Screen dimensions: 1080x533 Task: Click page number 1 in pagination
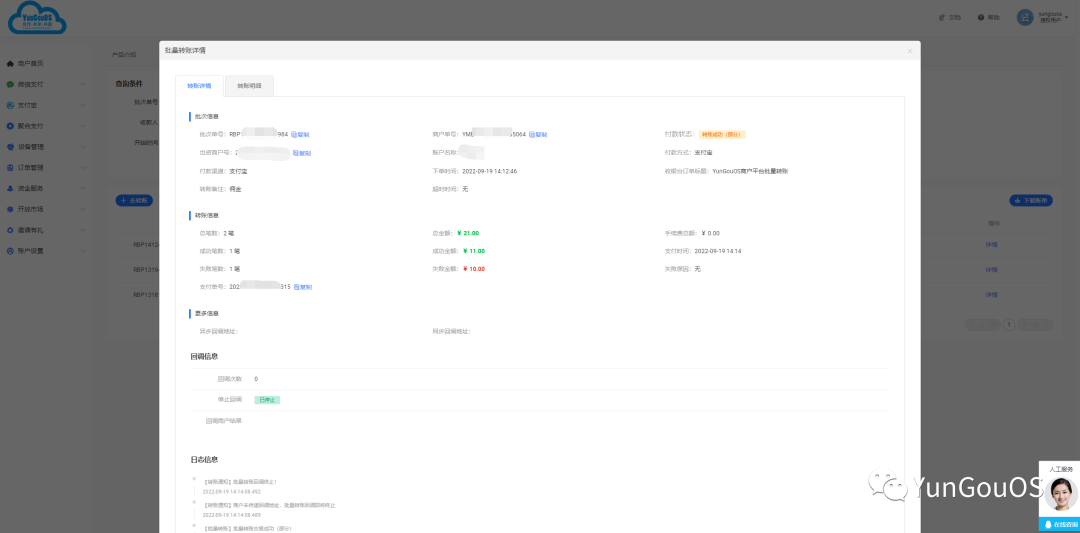tap(1009, 324)
